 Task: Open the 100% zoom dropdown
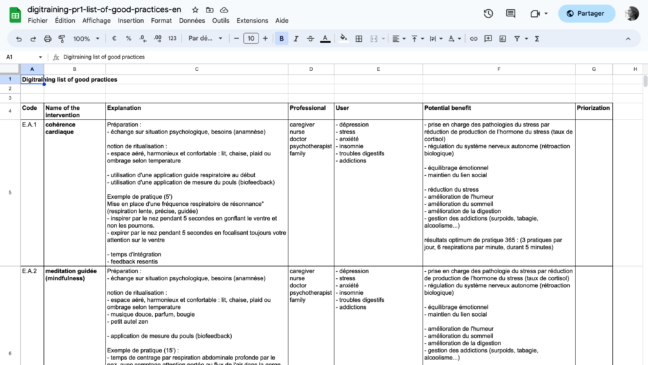(86, 39)
